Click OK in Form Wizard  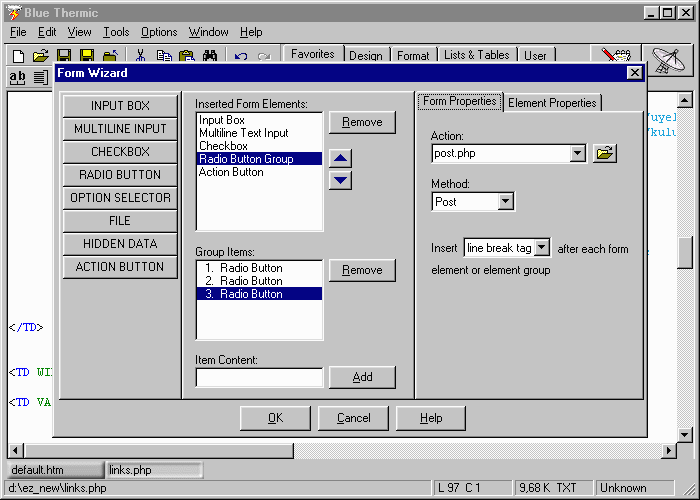click(275, 418)
